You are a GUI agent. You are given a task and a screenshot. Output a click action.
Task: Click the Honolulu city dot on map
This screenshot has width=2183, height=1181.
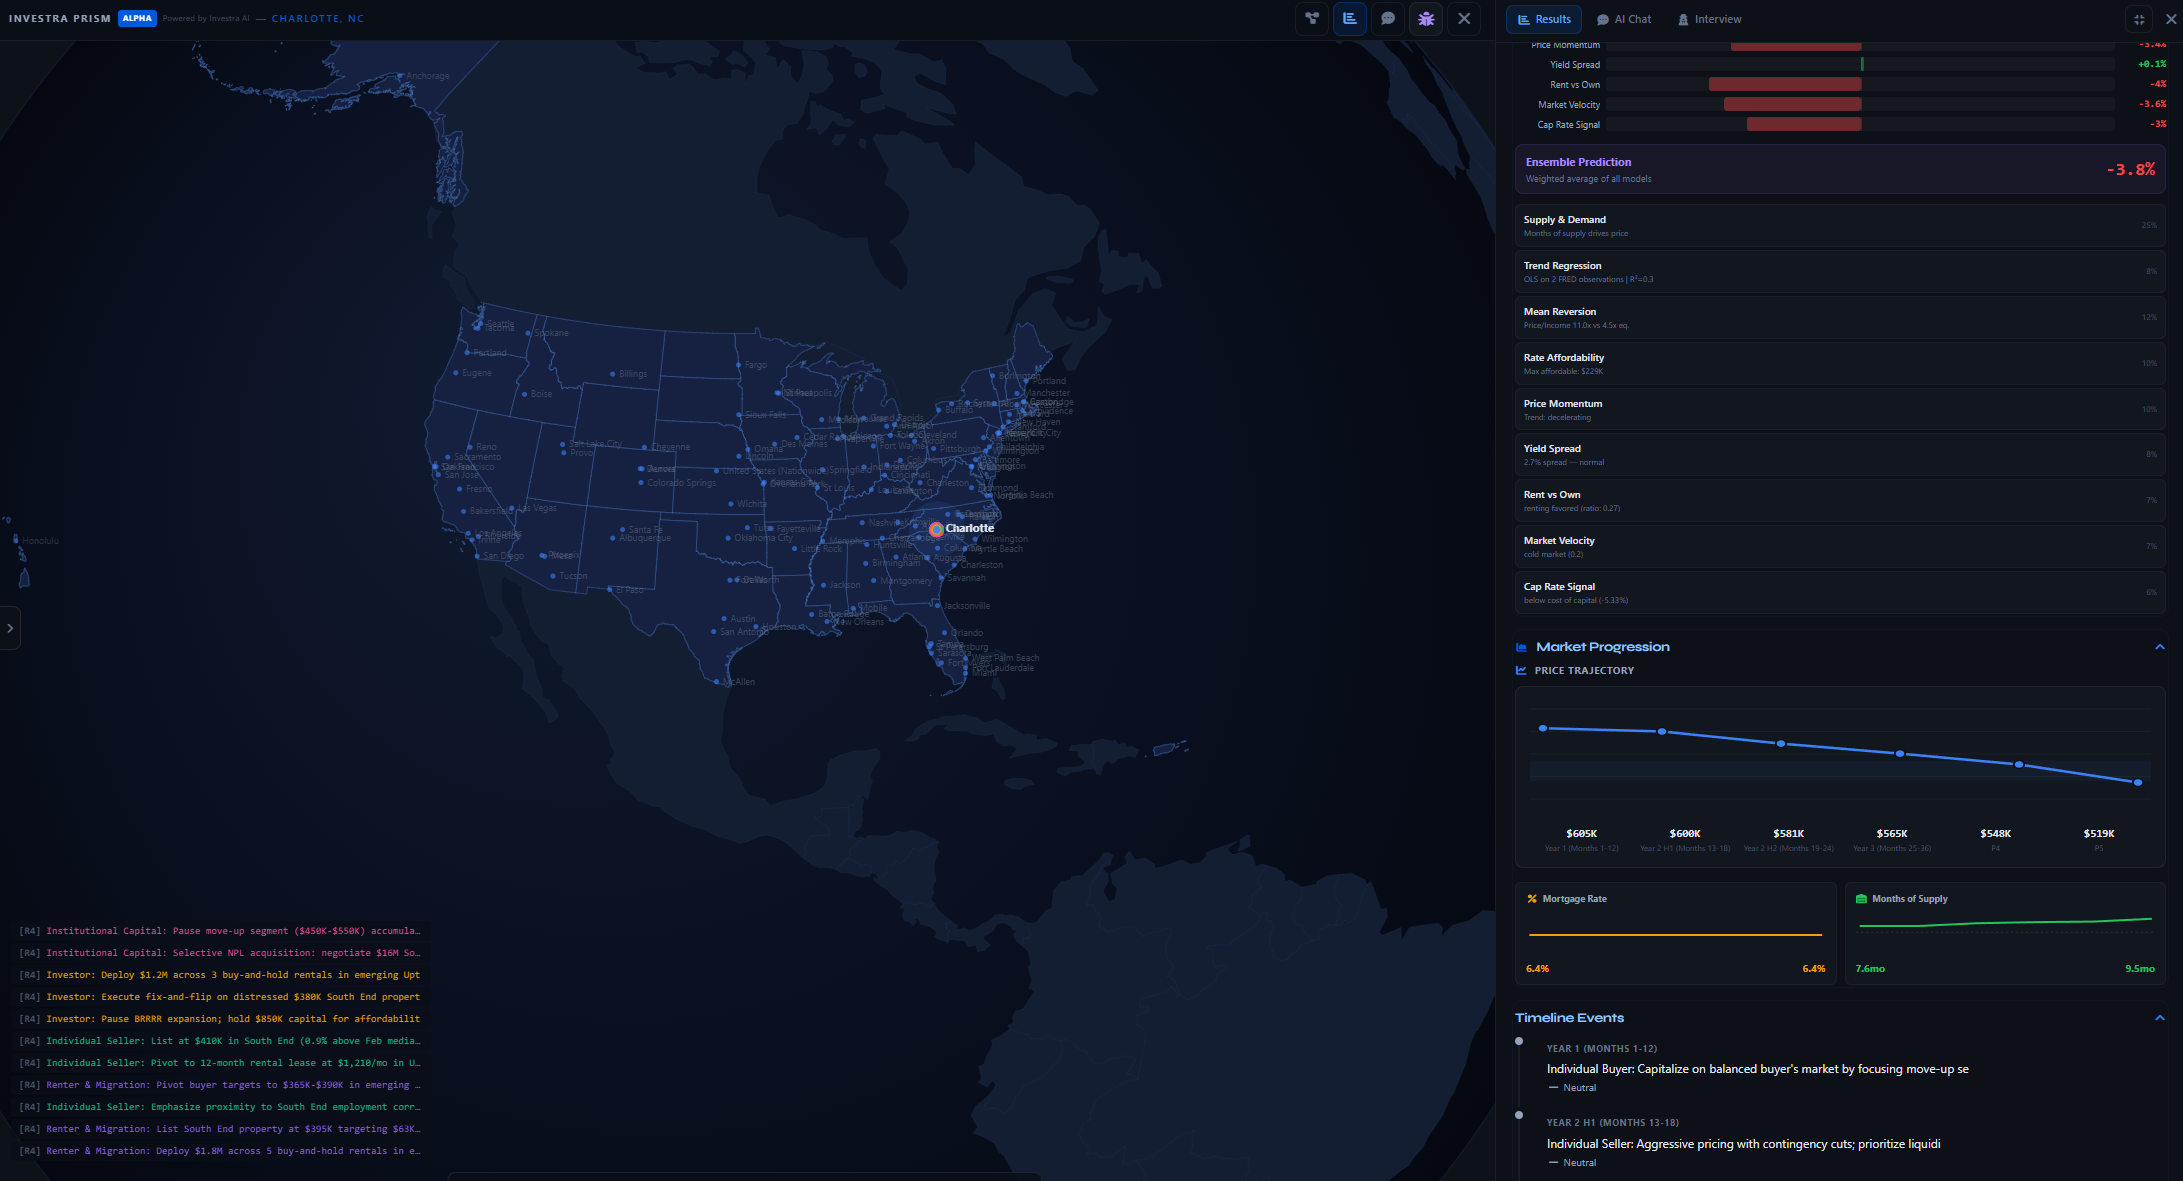[x=16, y=540]
